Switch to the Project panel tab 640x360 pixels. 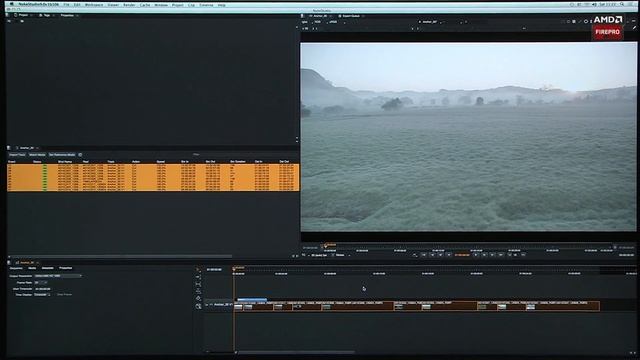[x=23, y=15]
